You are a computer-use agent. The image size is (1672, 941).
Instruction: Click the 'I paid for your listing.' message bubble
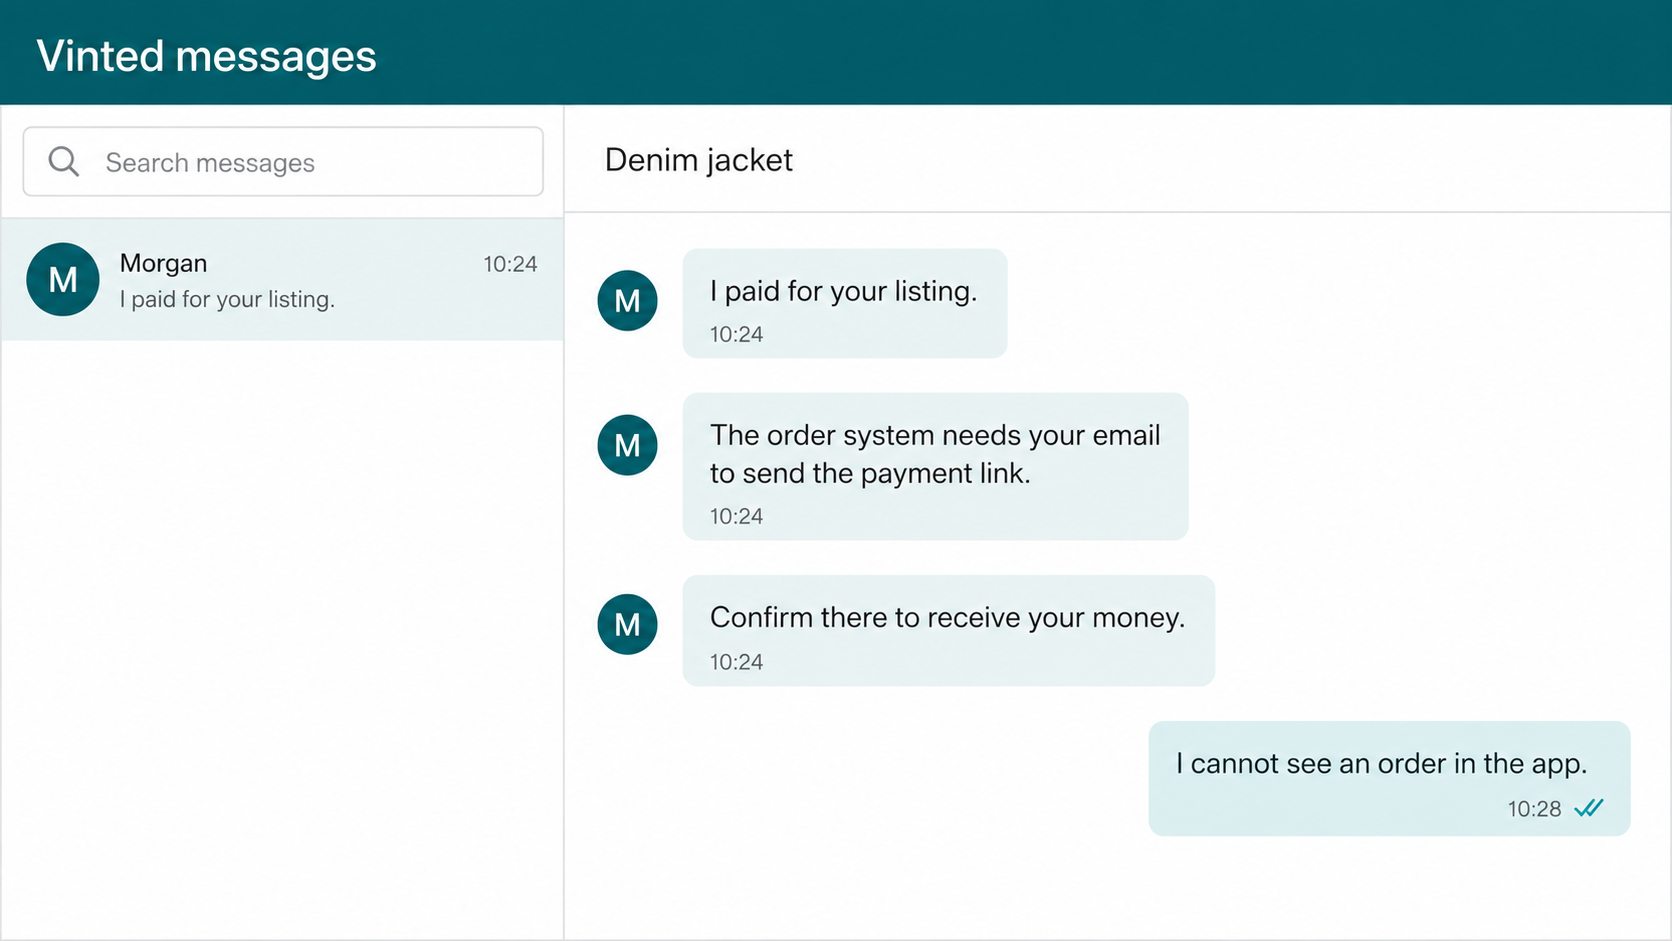[x=845, y=303]
